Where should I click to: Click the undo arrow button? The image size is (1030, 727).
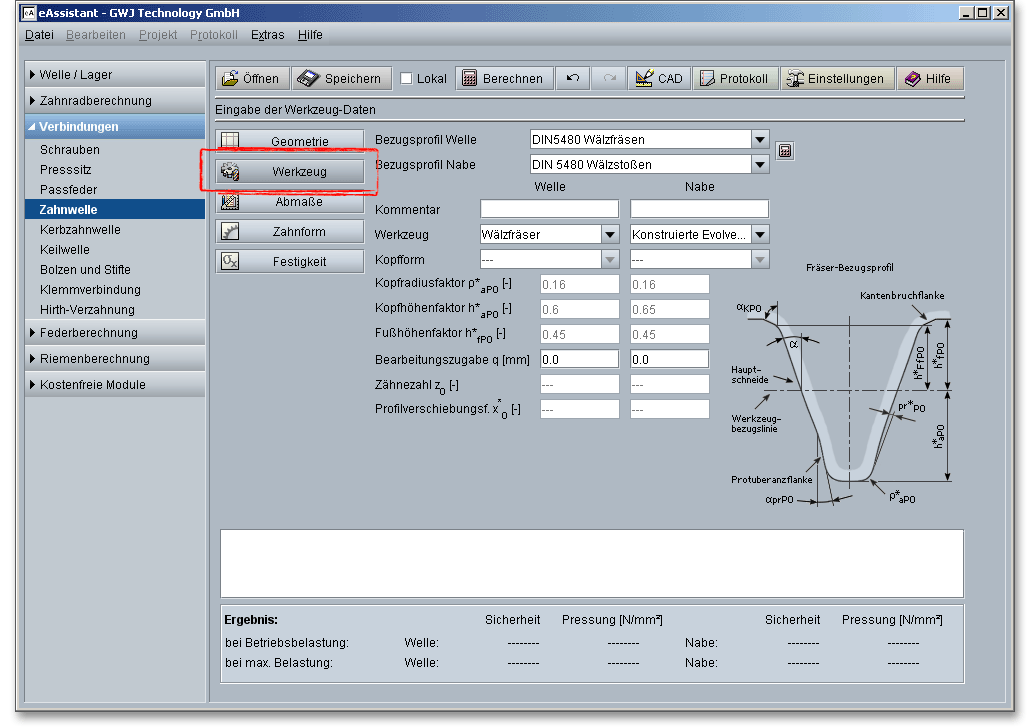(572, 79)
